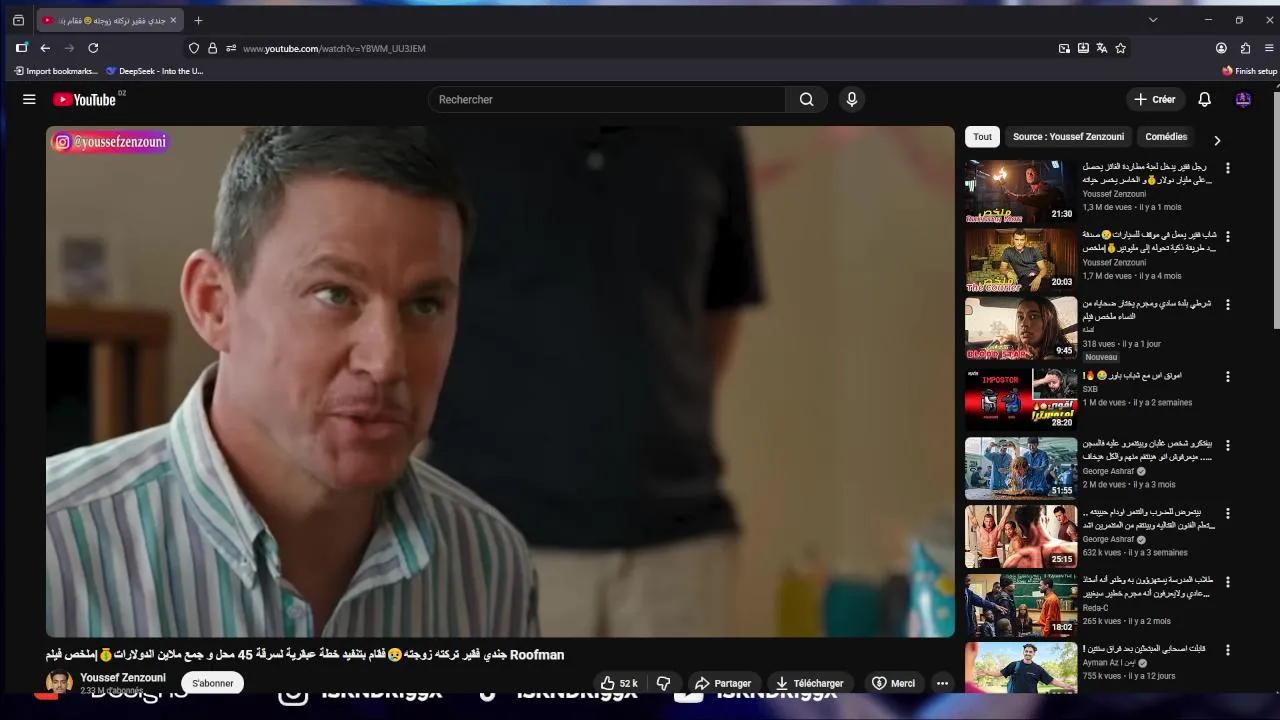Open a new browser tab
Viewport: 1280px width, 720px height.
click(198, 20)
